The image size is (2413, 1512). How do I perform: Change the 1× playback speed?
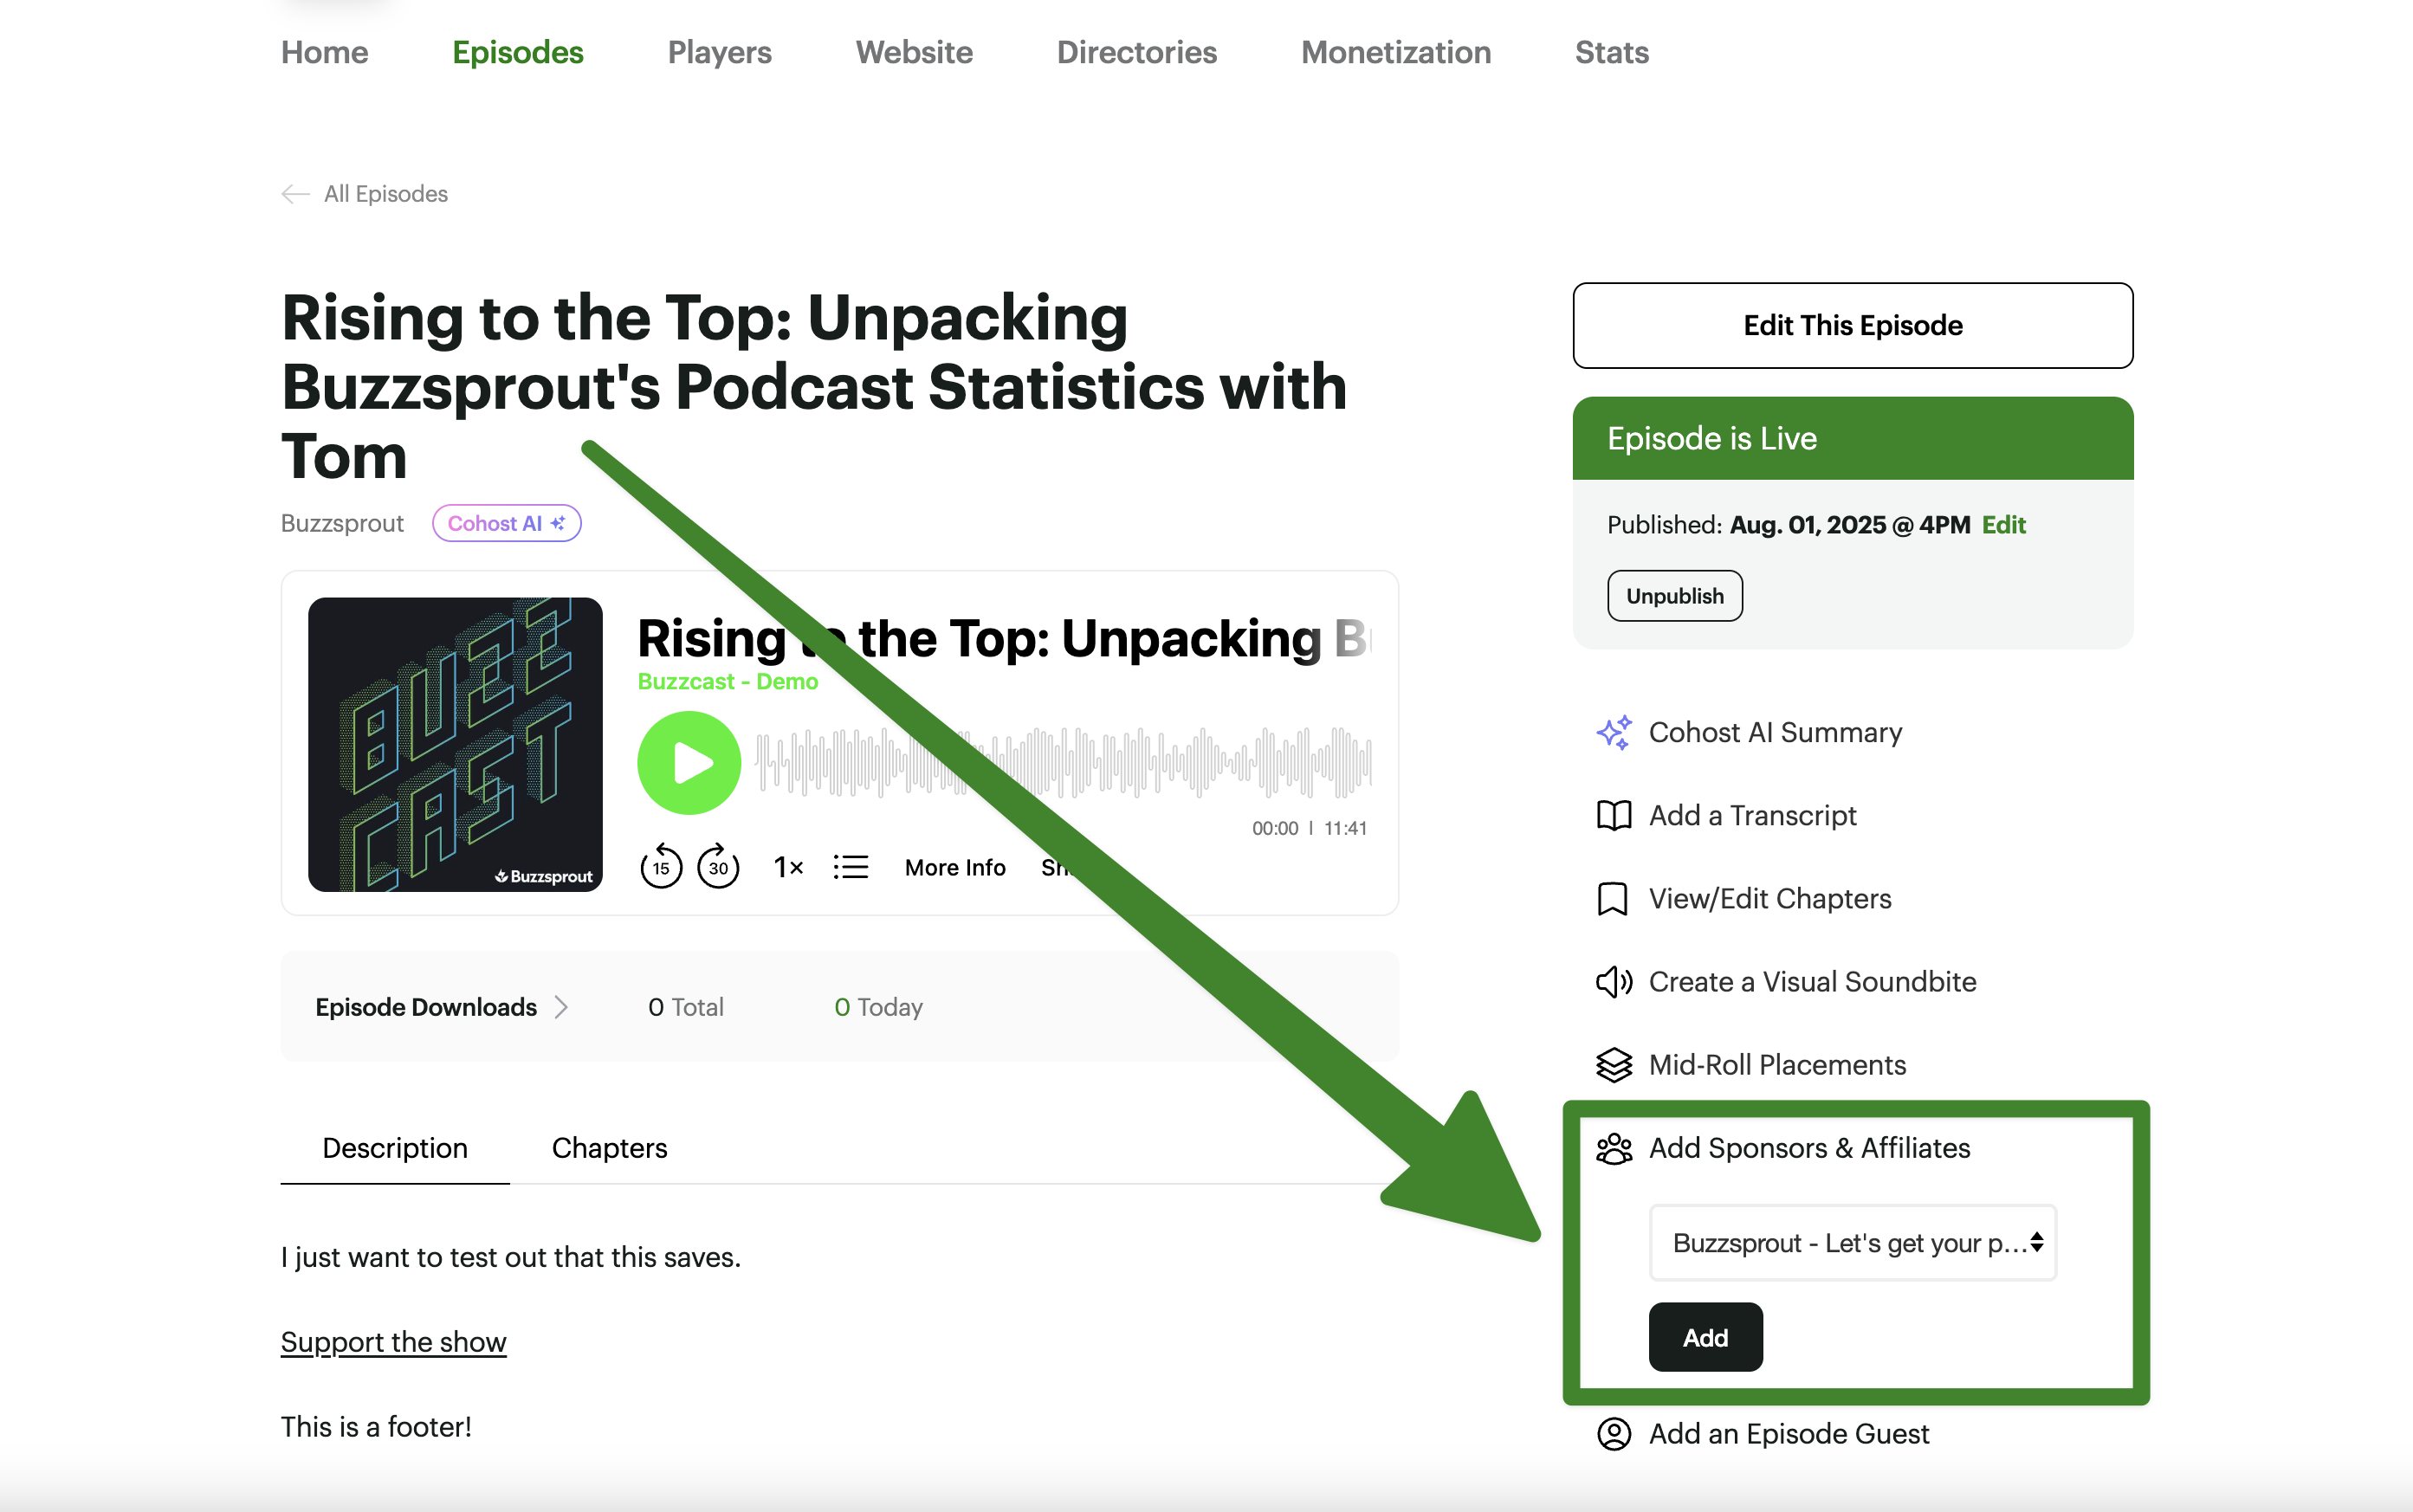[x=788, y=867]
